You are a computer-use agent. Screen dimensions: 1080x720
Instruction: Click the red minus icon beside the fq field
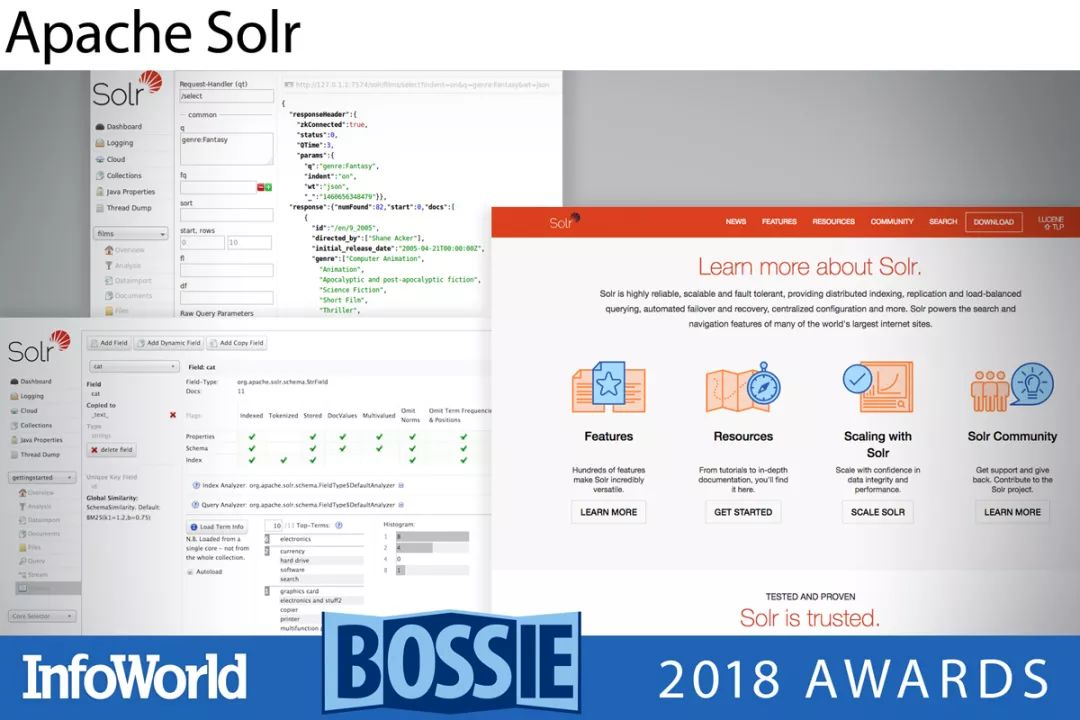coord(260,187)
